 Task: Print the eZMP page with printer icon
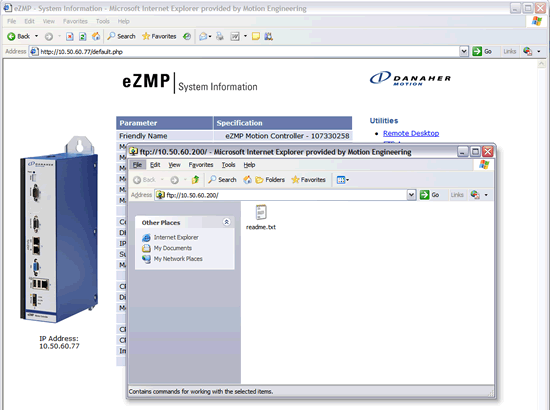pyautogui.click(x=220, y=36)
